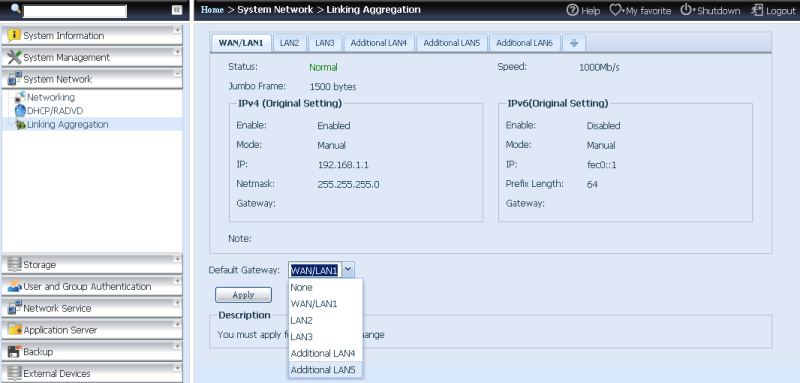Click the Network Service icon
The image size is (800, 383).
click(x=14, y=308)
